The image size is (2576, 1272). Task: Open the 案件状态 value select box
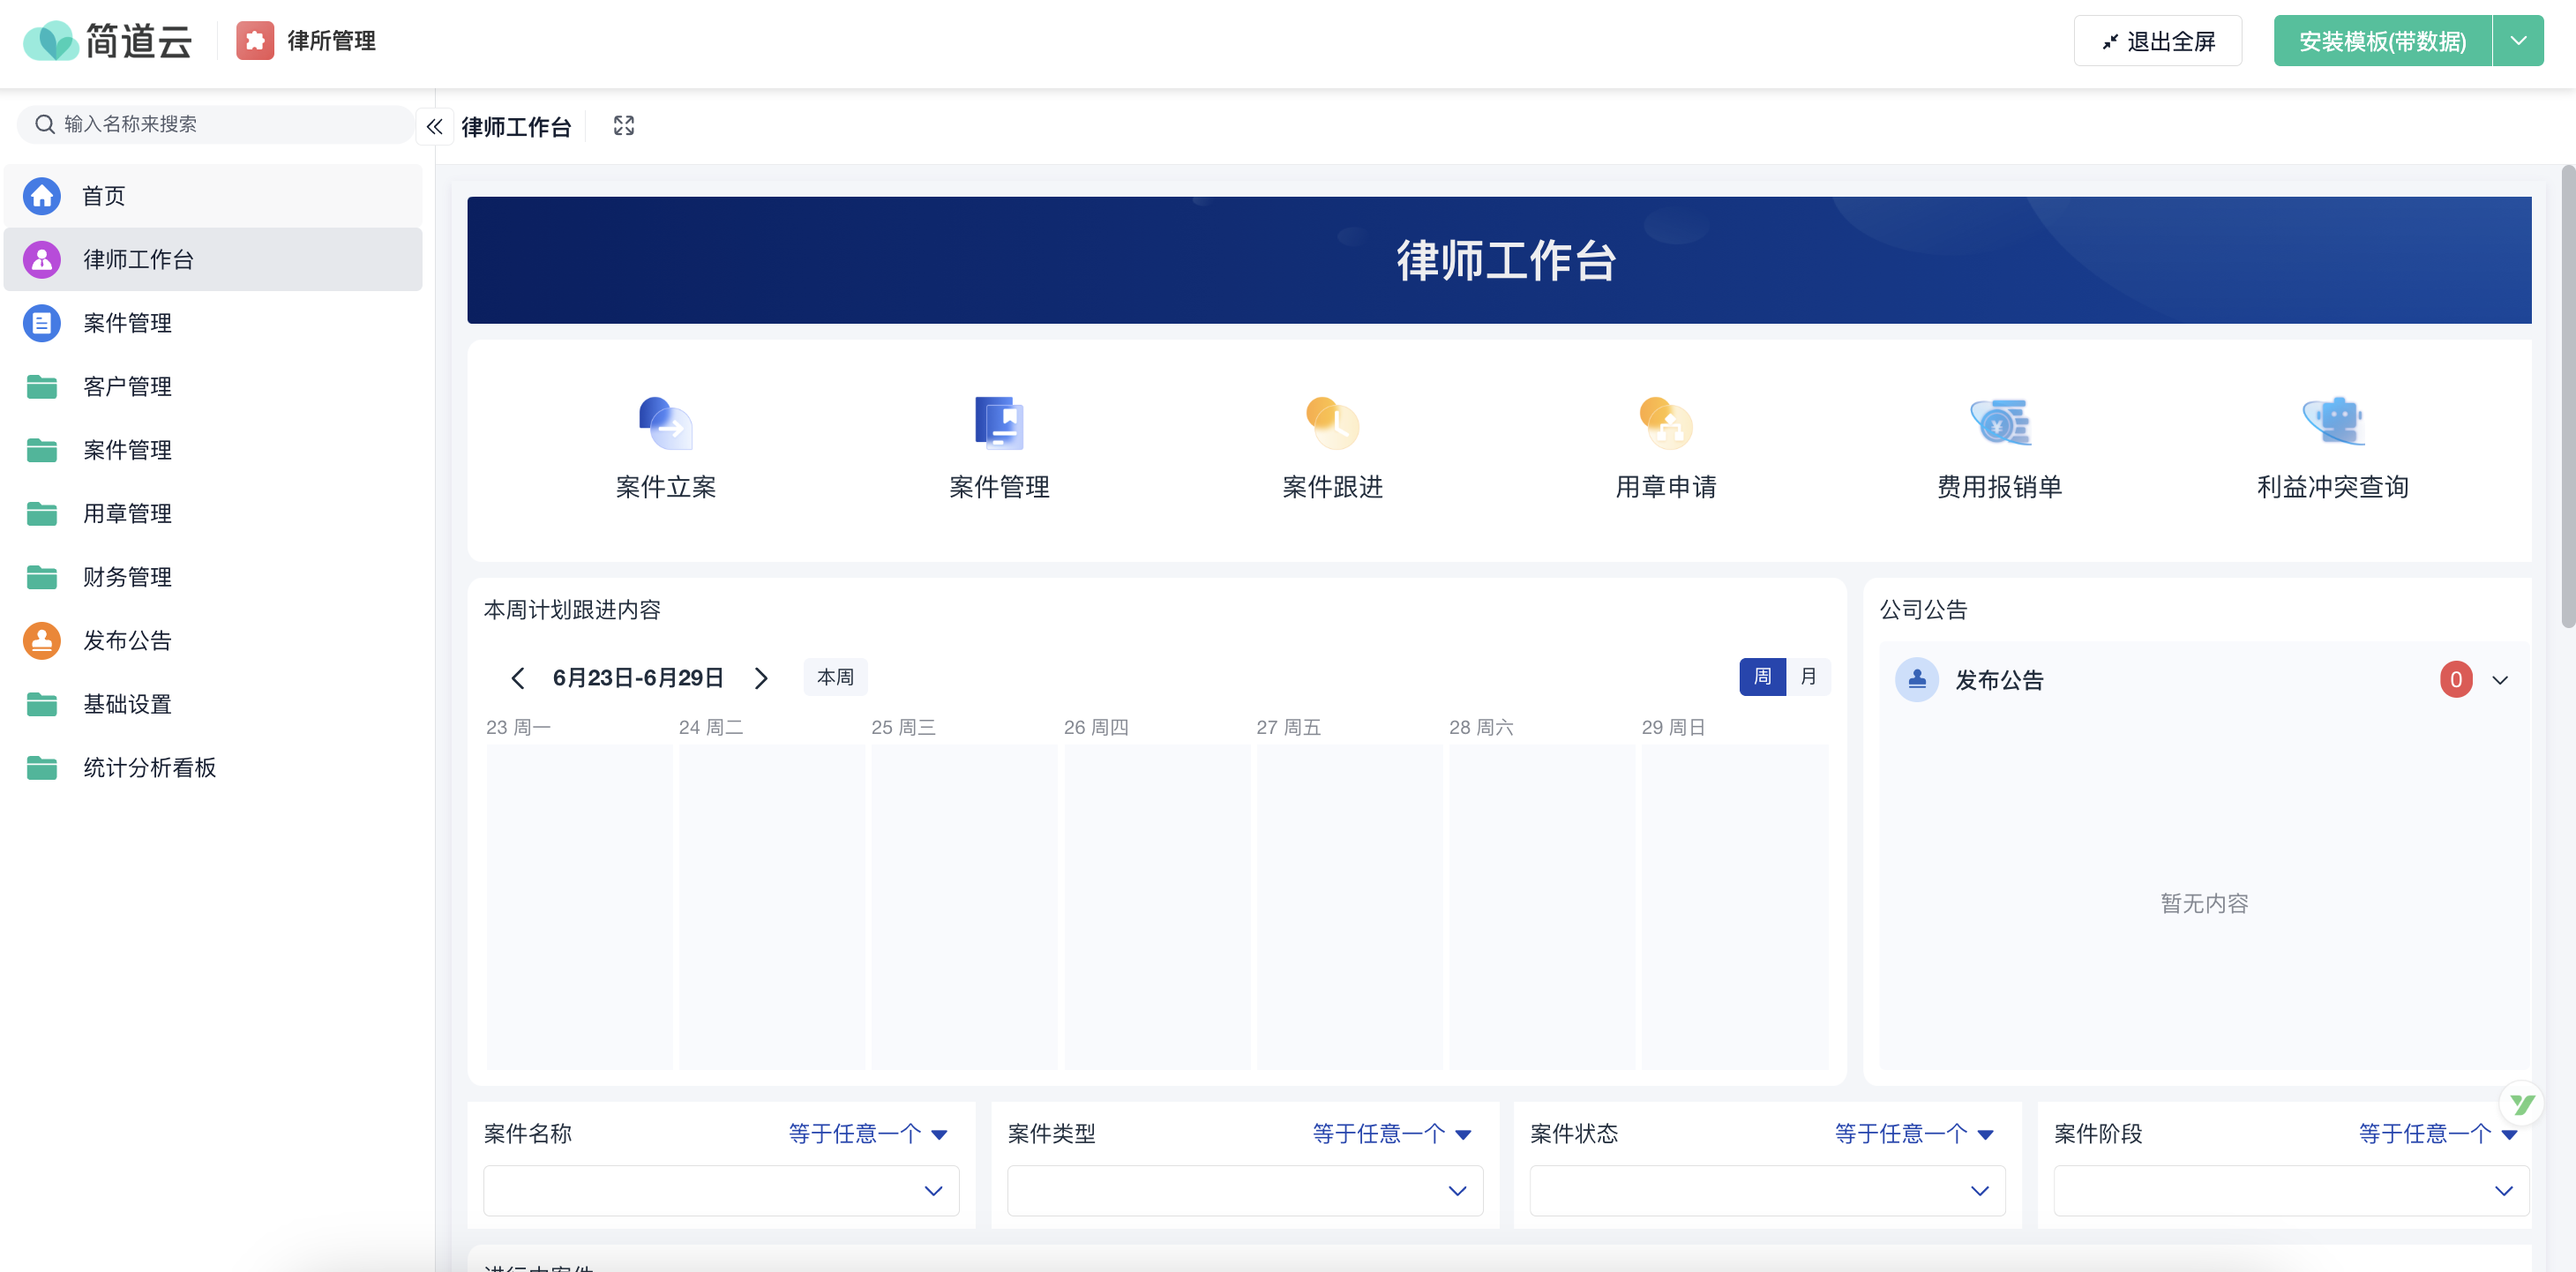coord(1767,1191)
